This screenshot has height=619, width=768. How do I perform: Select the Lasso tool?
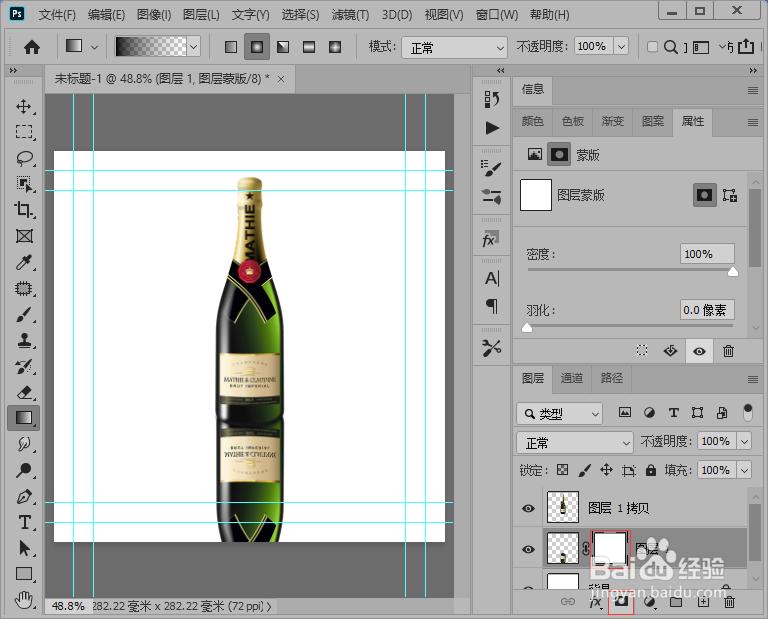(x=24, y=158)
